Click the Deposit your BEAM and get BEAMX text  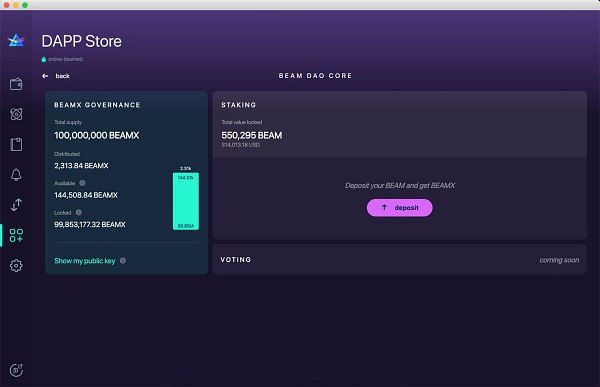[x=400, y=185]
